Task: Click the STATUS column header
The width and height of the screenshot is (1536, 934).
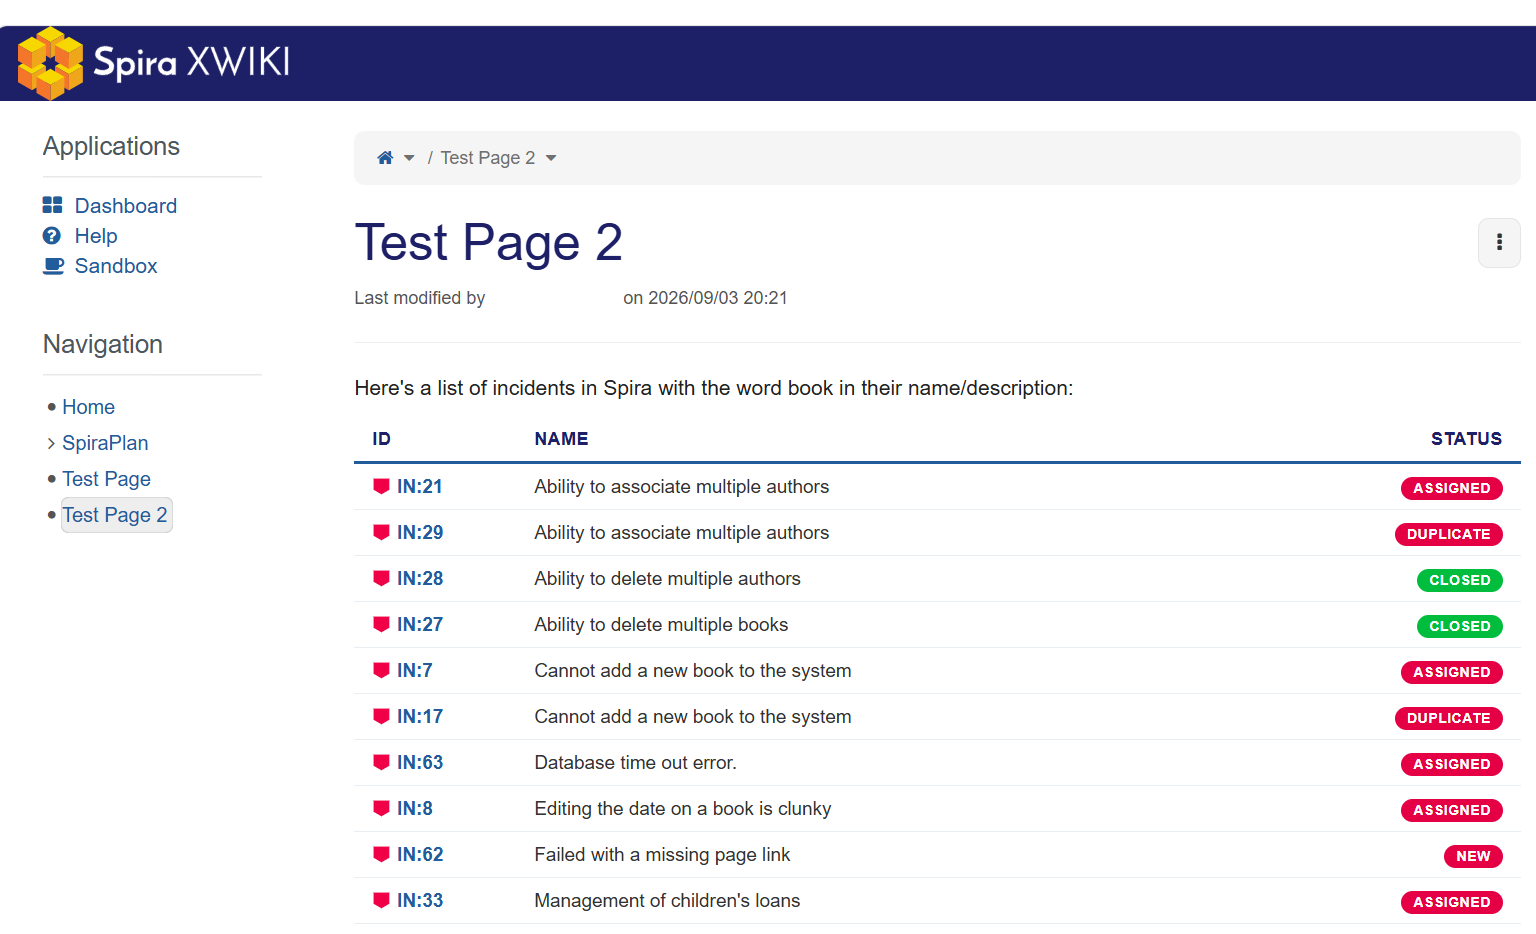Action: click(1466, 439)
